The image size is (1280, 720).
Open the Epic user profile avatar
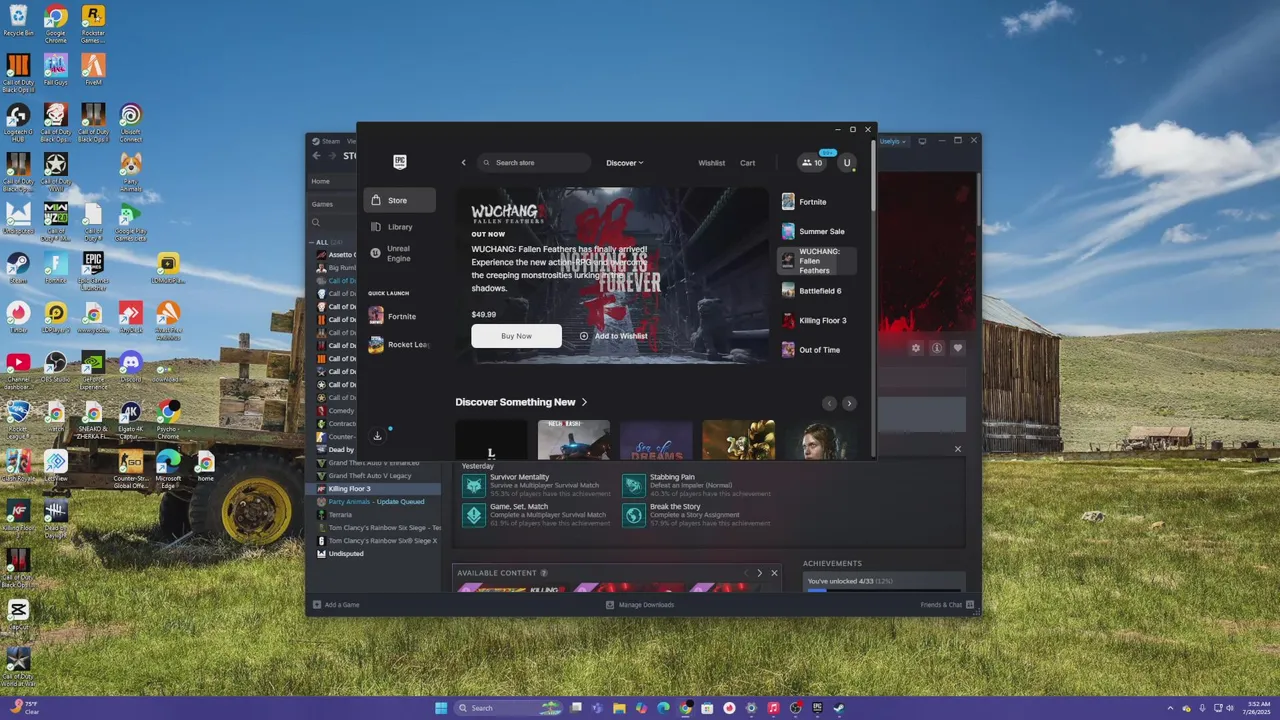click(x=847, y=163)
